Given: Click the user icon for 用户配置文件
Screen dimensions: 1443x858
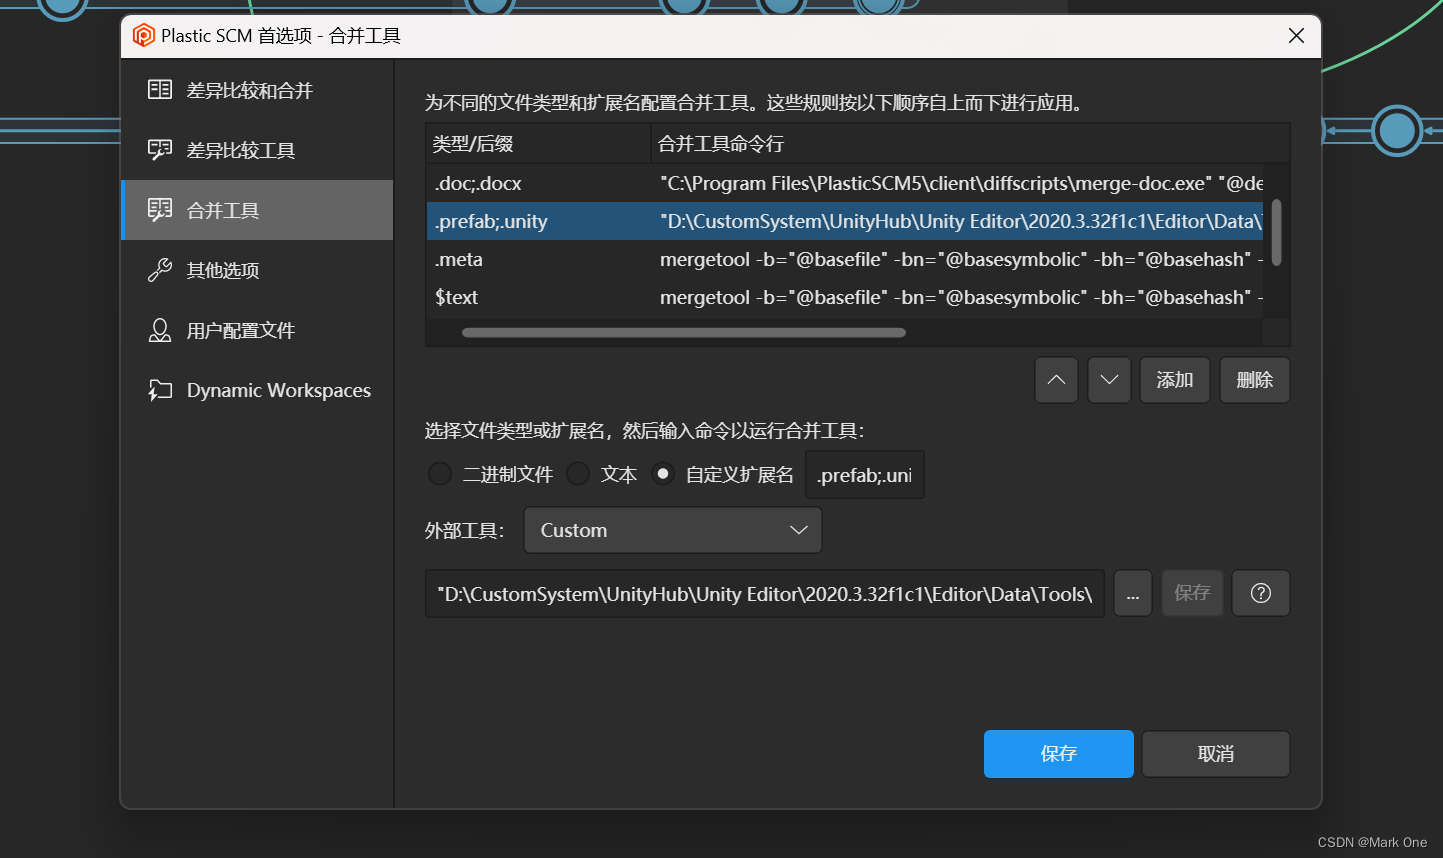Looking at the screenshot, I should [160, 330].
